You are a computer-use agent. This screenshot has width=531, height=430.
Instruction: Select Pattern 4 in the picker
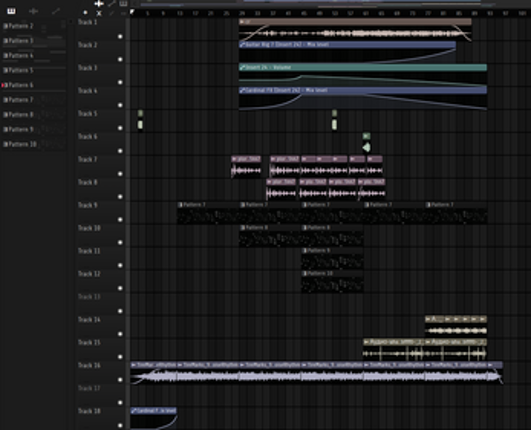pyautogui.click(x=33, y=56)
